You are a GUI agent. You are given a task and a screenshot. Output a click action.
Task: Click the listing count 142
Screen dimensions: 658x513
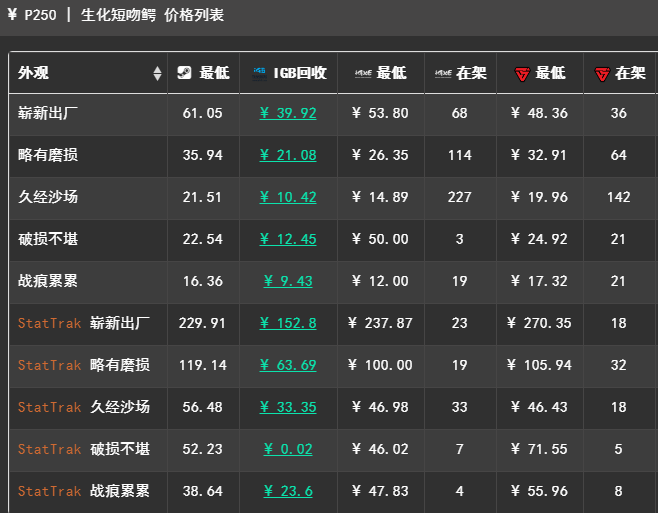click(x=619, y=197)
